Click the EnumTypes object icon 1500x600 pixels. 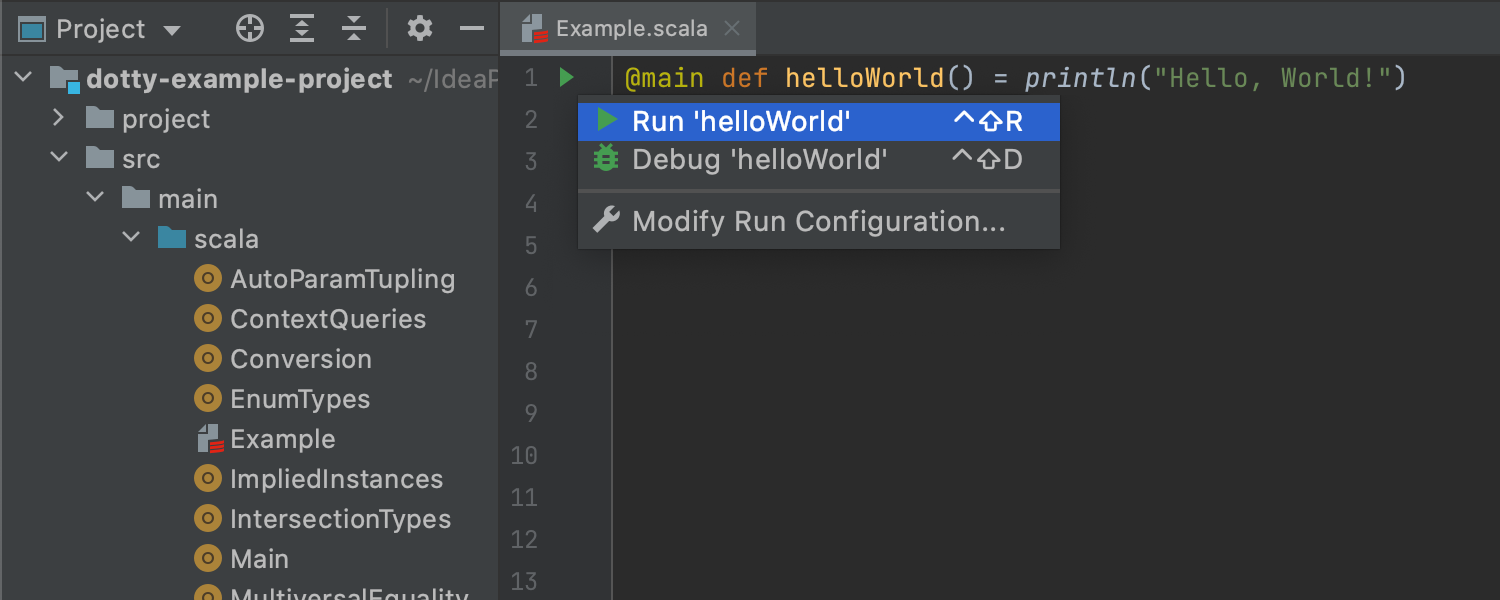pos(207,399)
